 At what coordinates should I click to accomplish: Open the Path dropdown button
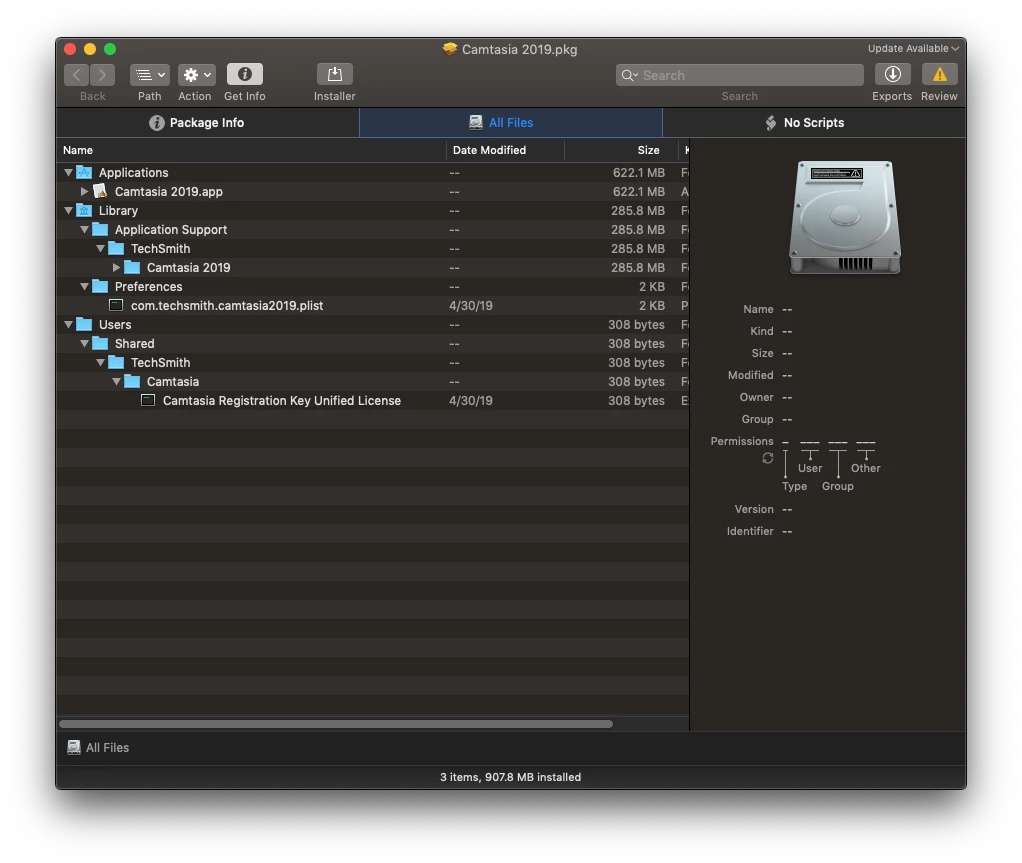click(149, 75)
